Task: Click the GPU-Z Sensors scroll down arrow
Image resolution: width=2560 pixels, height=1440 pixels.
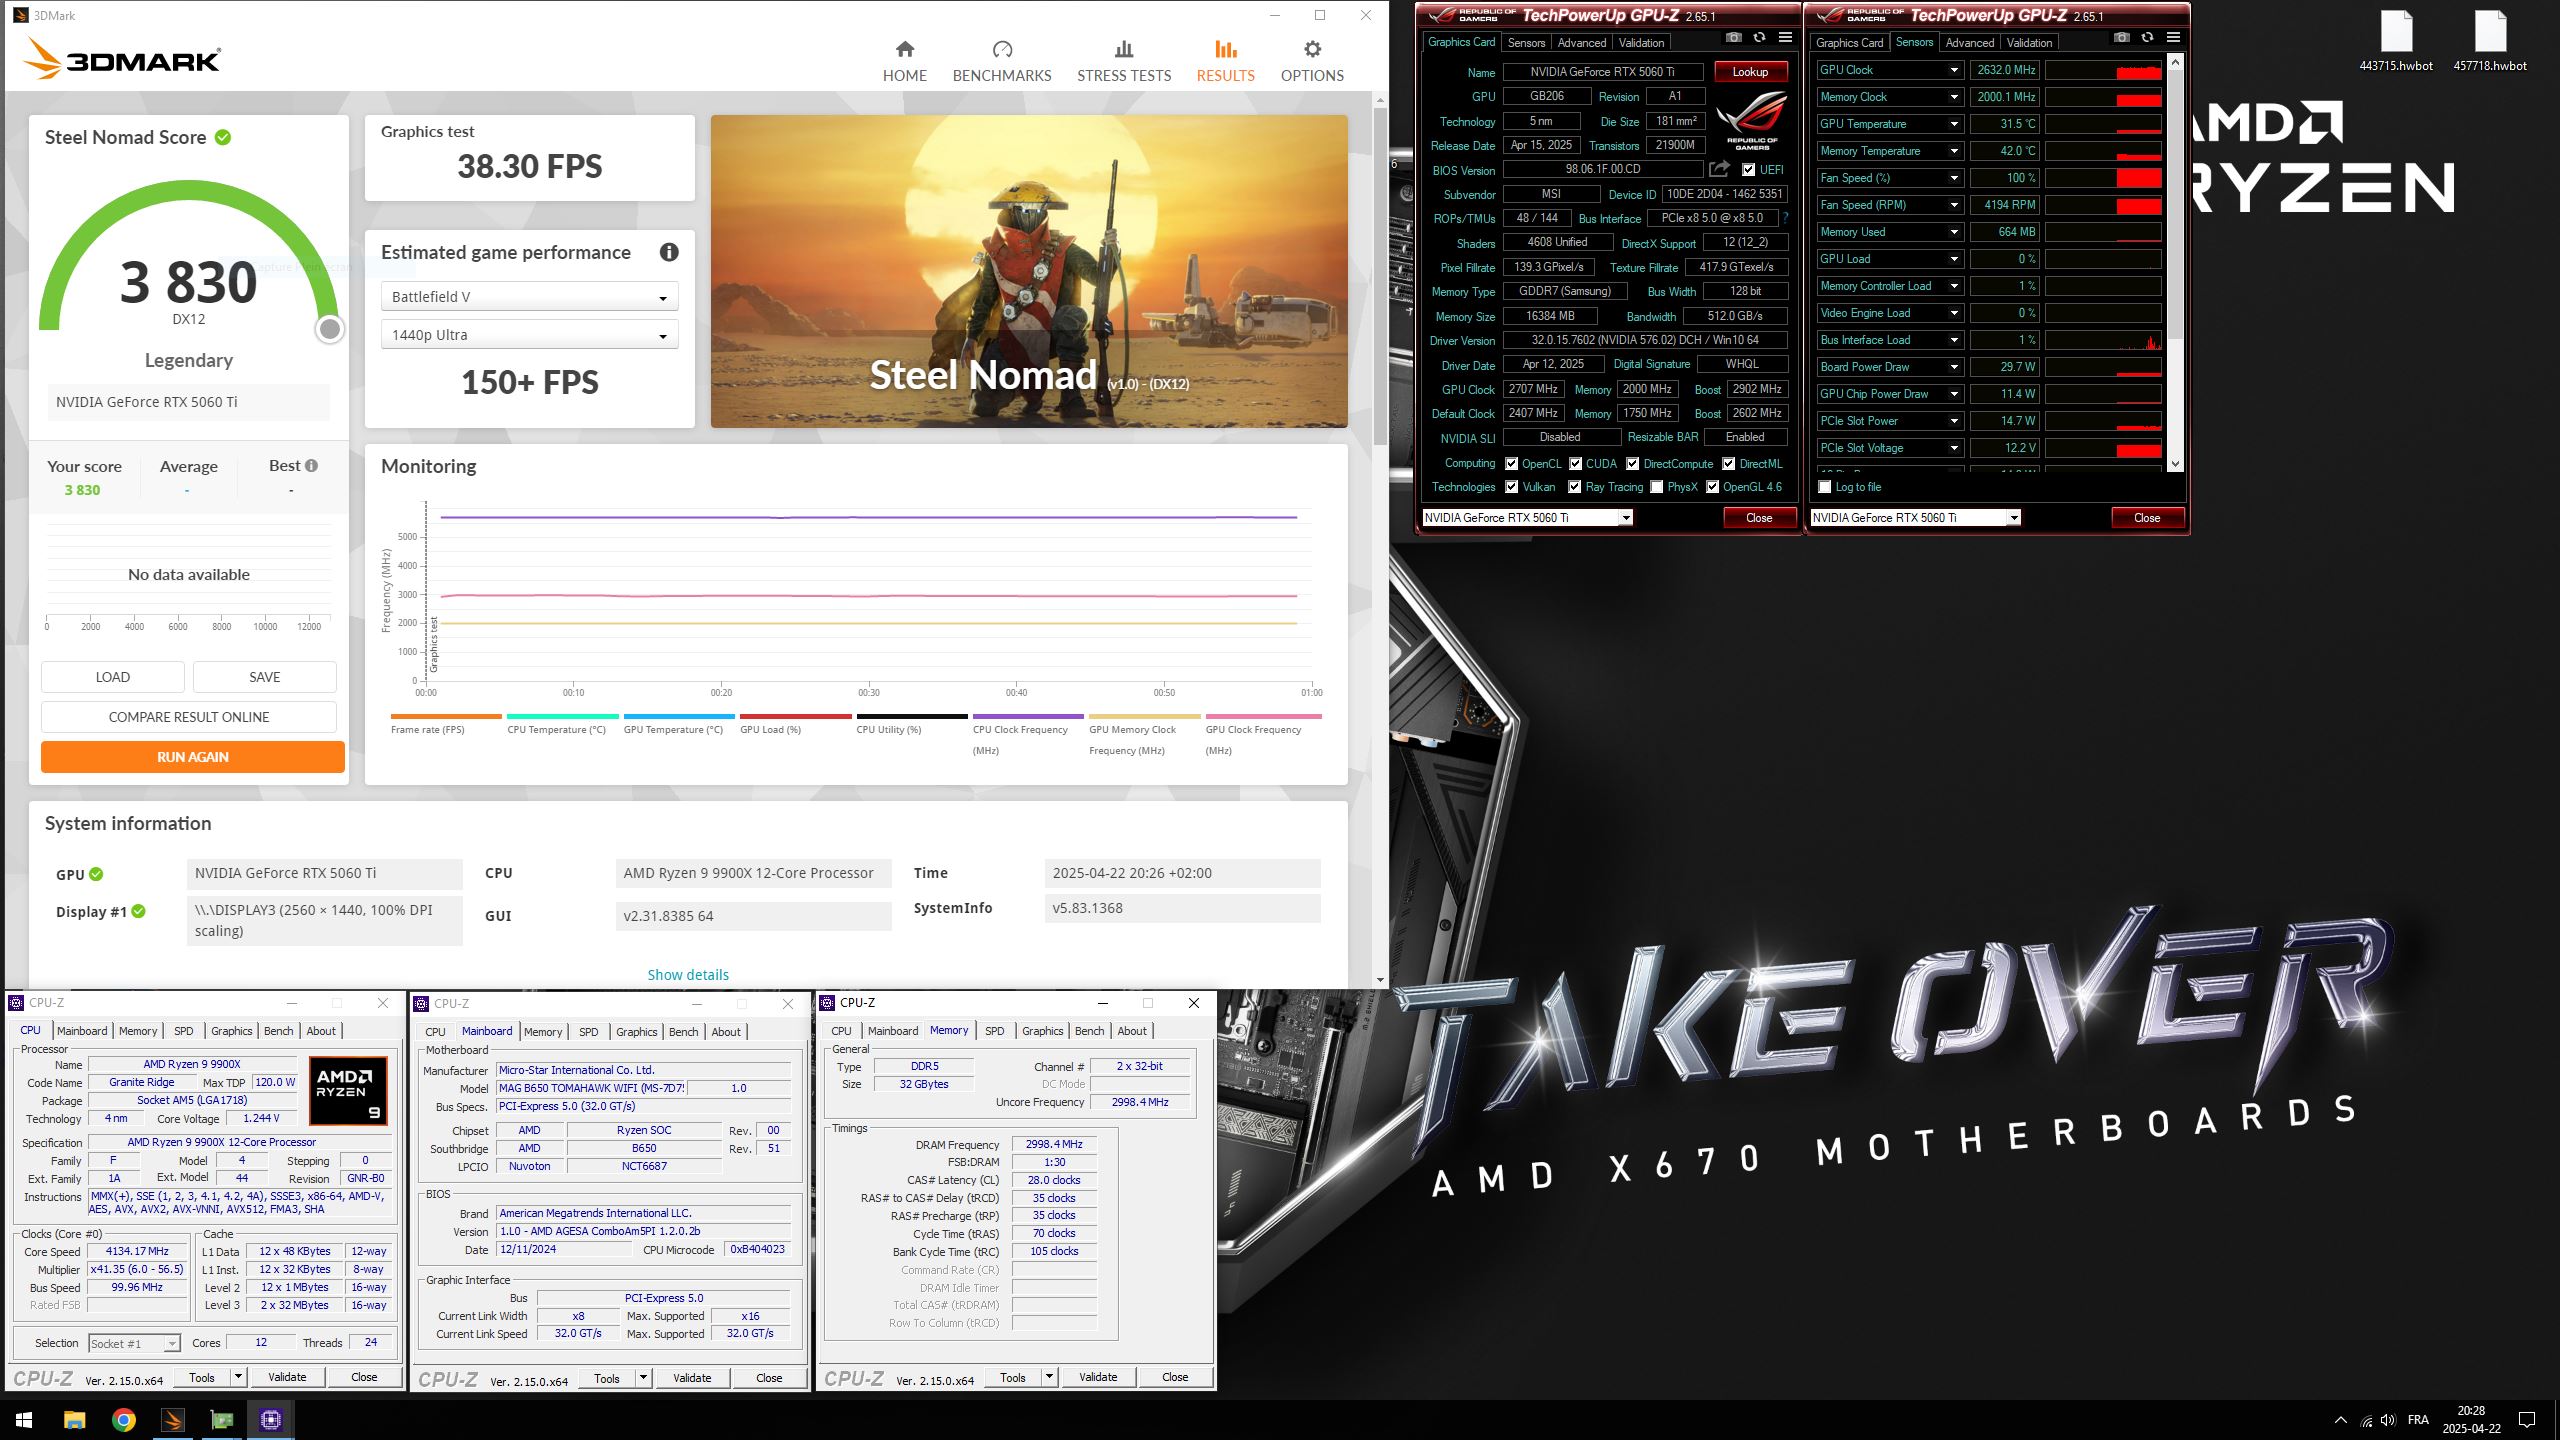Action: pyautogui.click(x=2175, y=464)
